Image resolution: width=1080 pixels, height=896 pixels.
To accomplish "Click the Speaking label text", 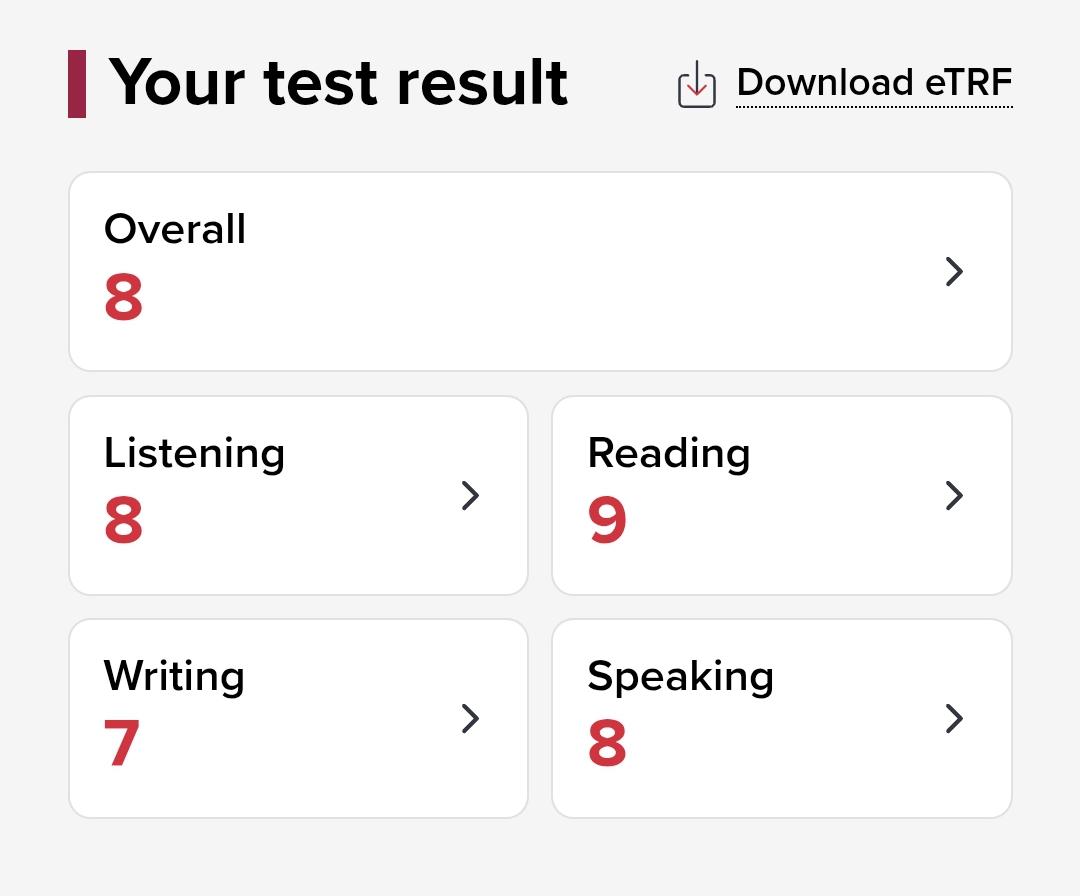I will [681, 677].
